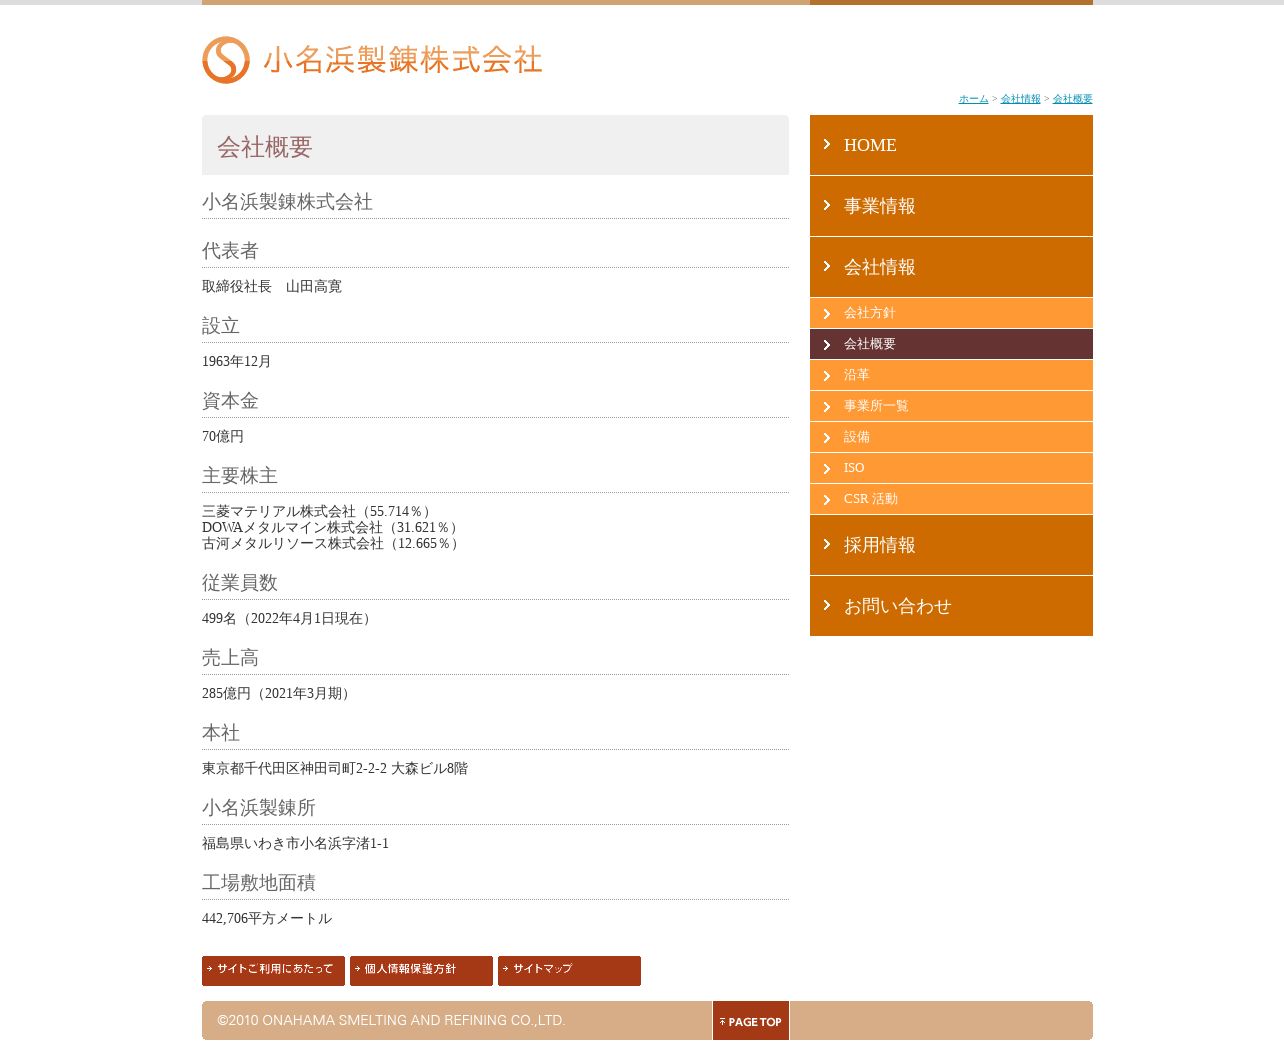The image size is (1284, 1041).
Task: Open the サイトご利用にあたって footer button
Action: click(273, 970)
